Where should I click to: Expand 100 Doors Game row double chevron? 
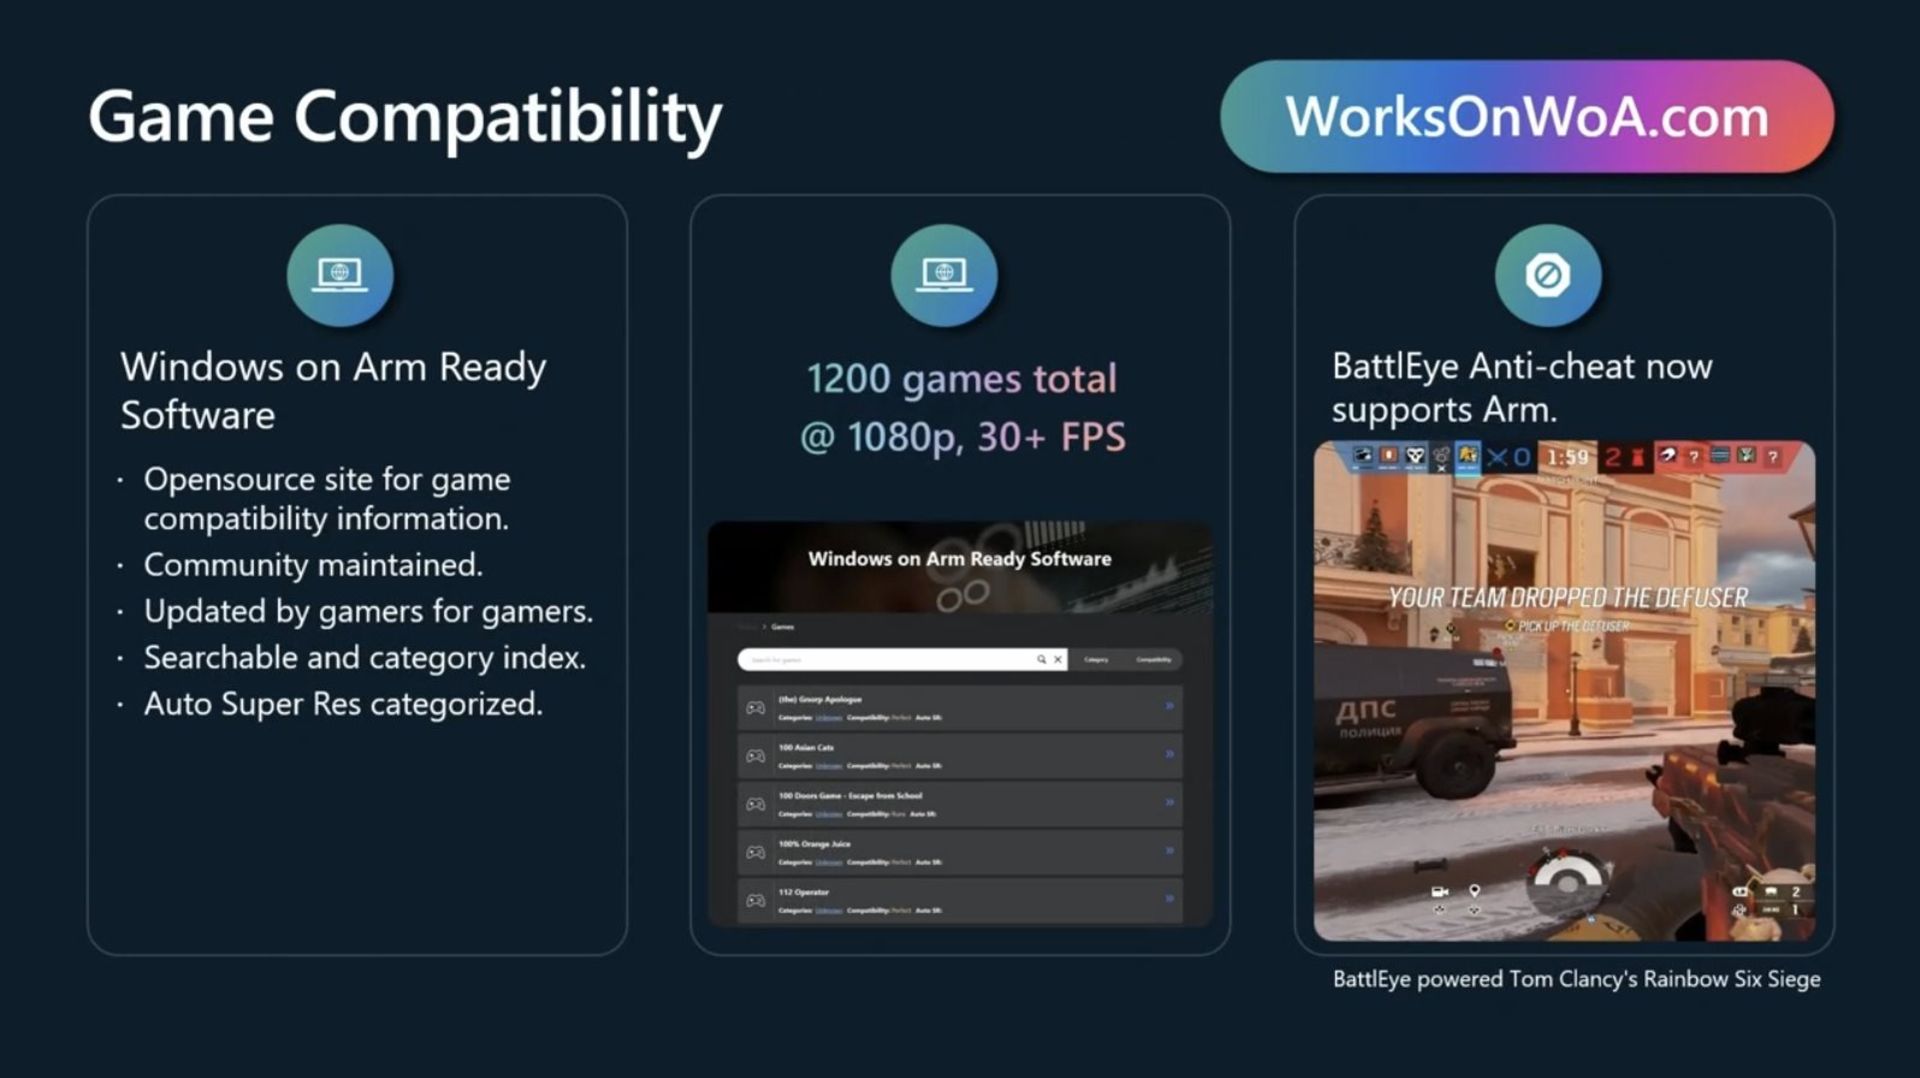(x=1169, y=802)
